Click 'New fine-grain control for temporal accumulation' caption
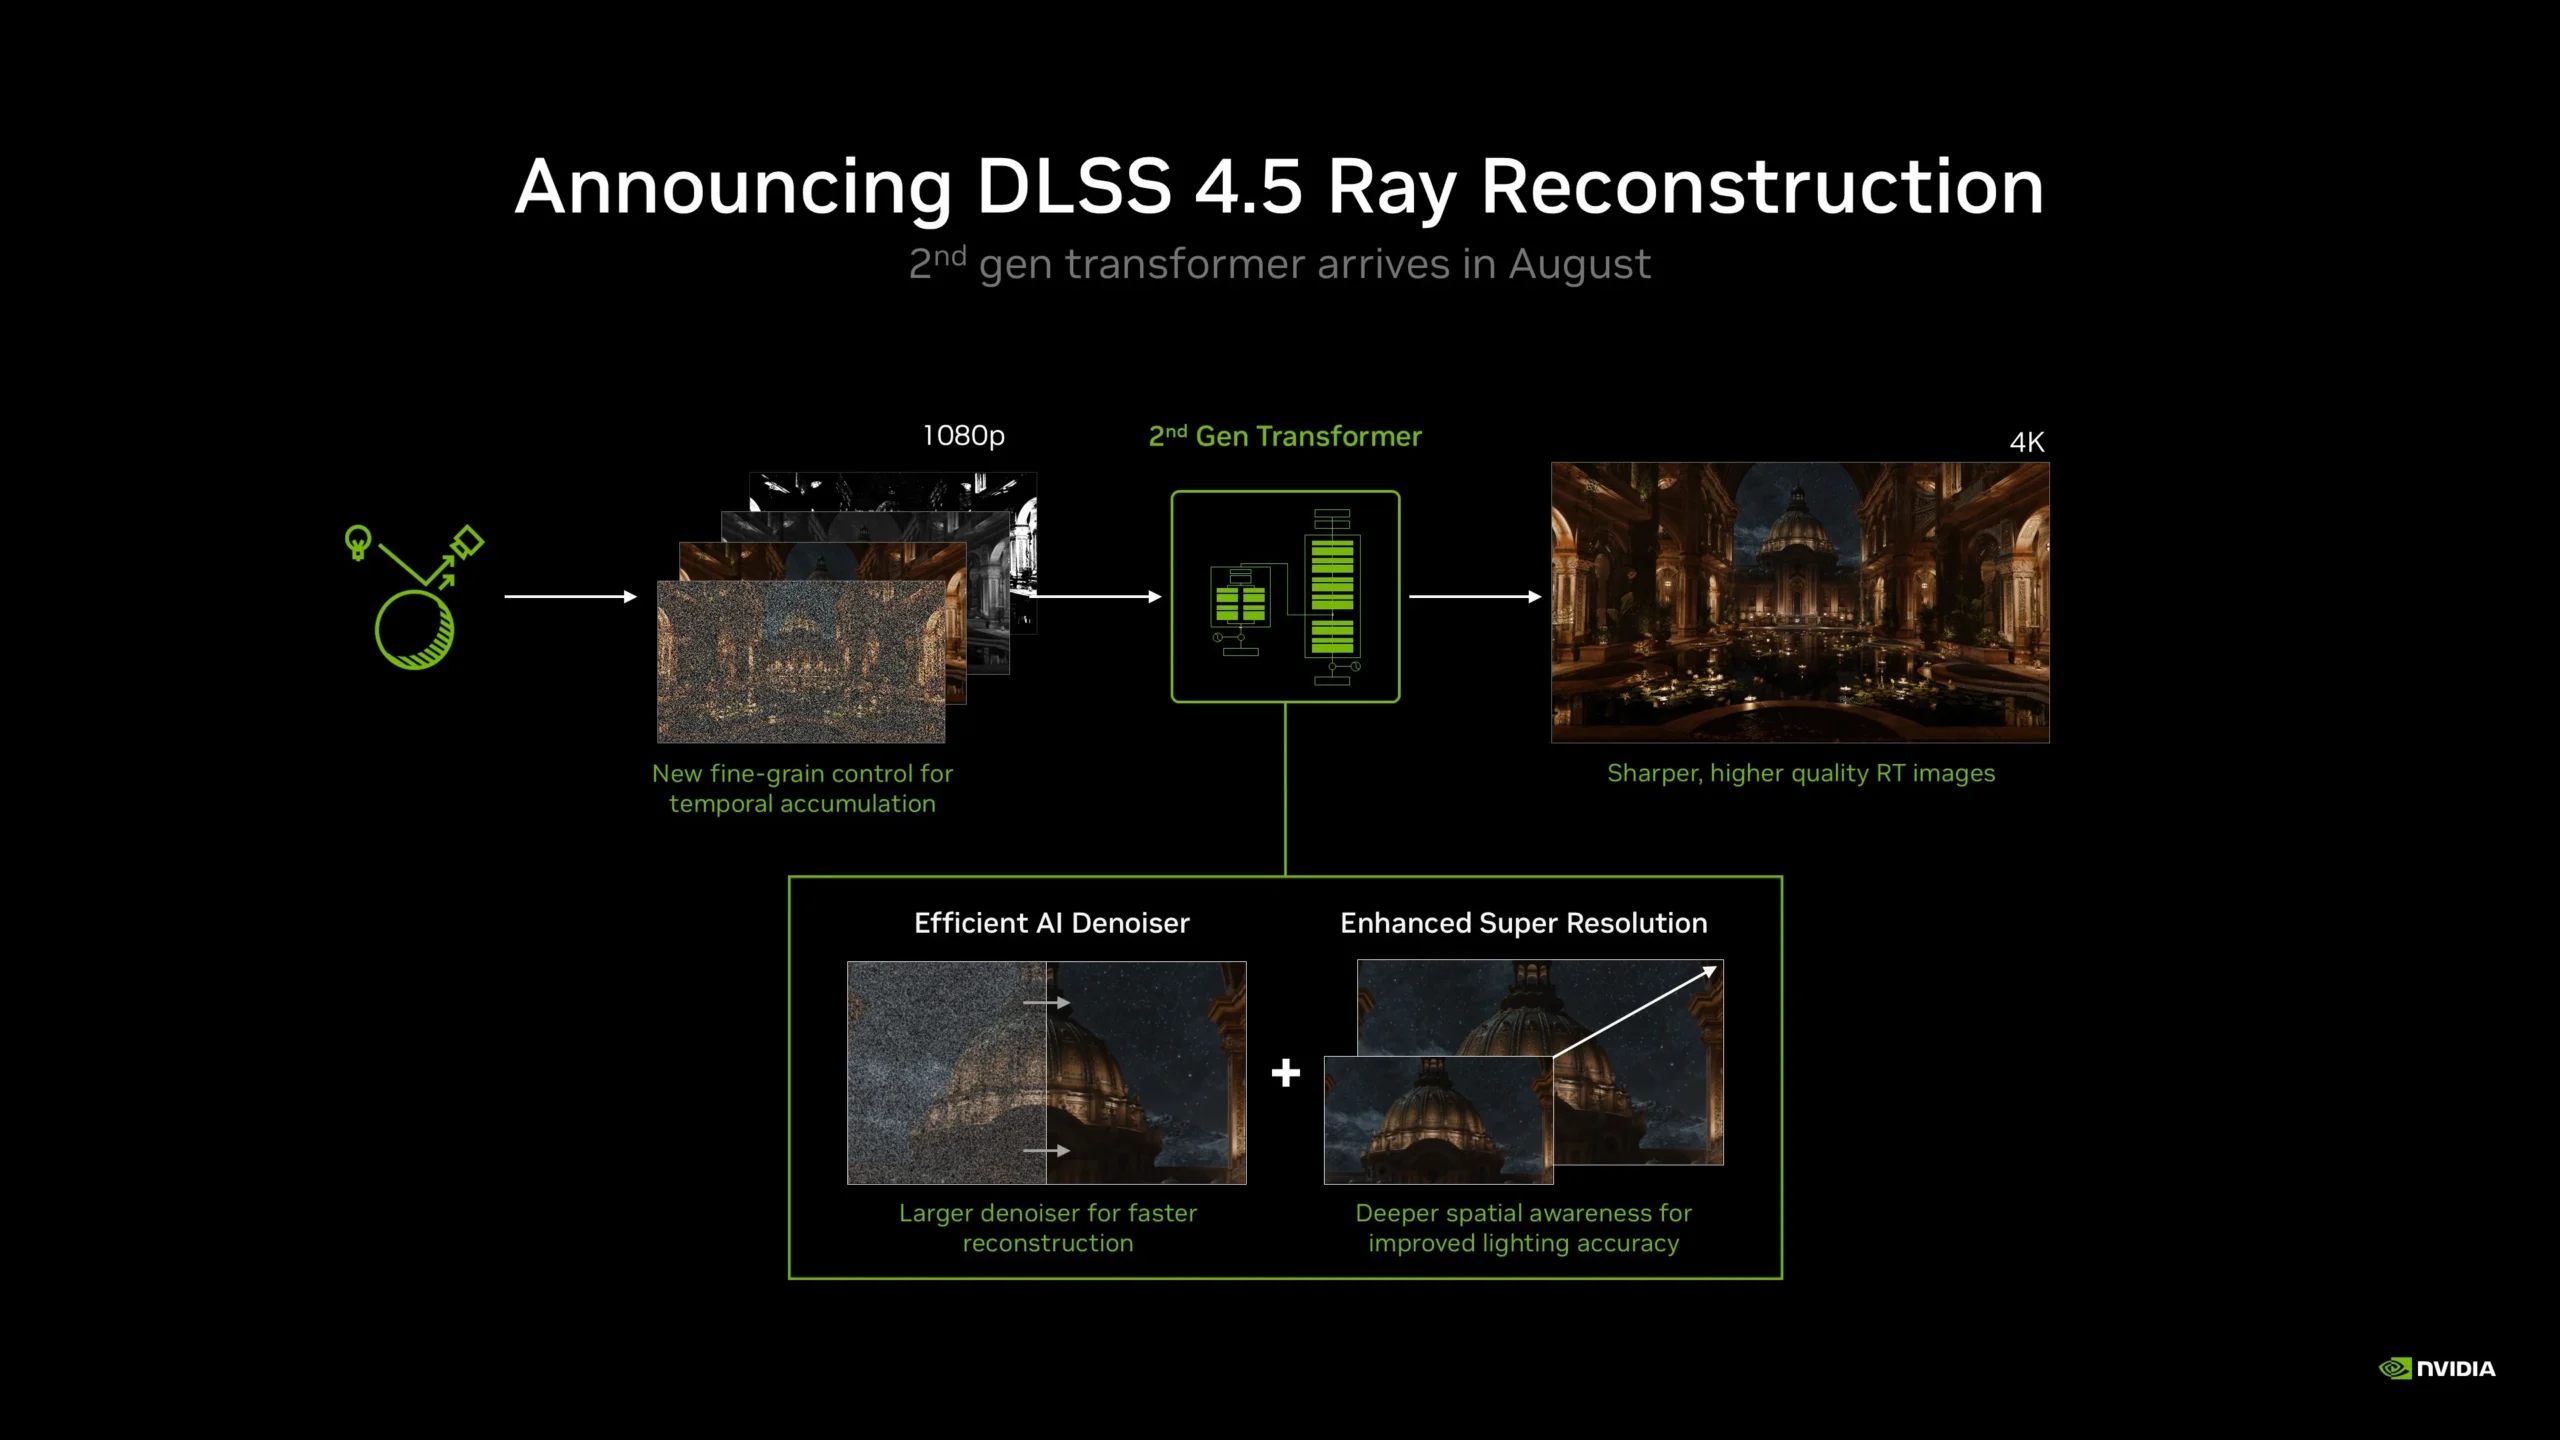This screenshot has height=1440, width=2560. coord(802,788)
